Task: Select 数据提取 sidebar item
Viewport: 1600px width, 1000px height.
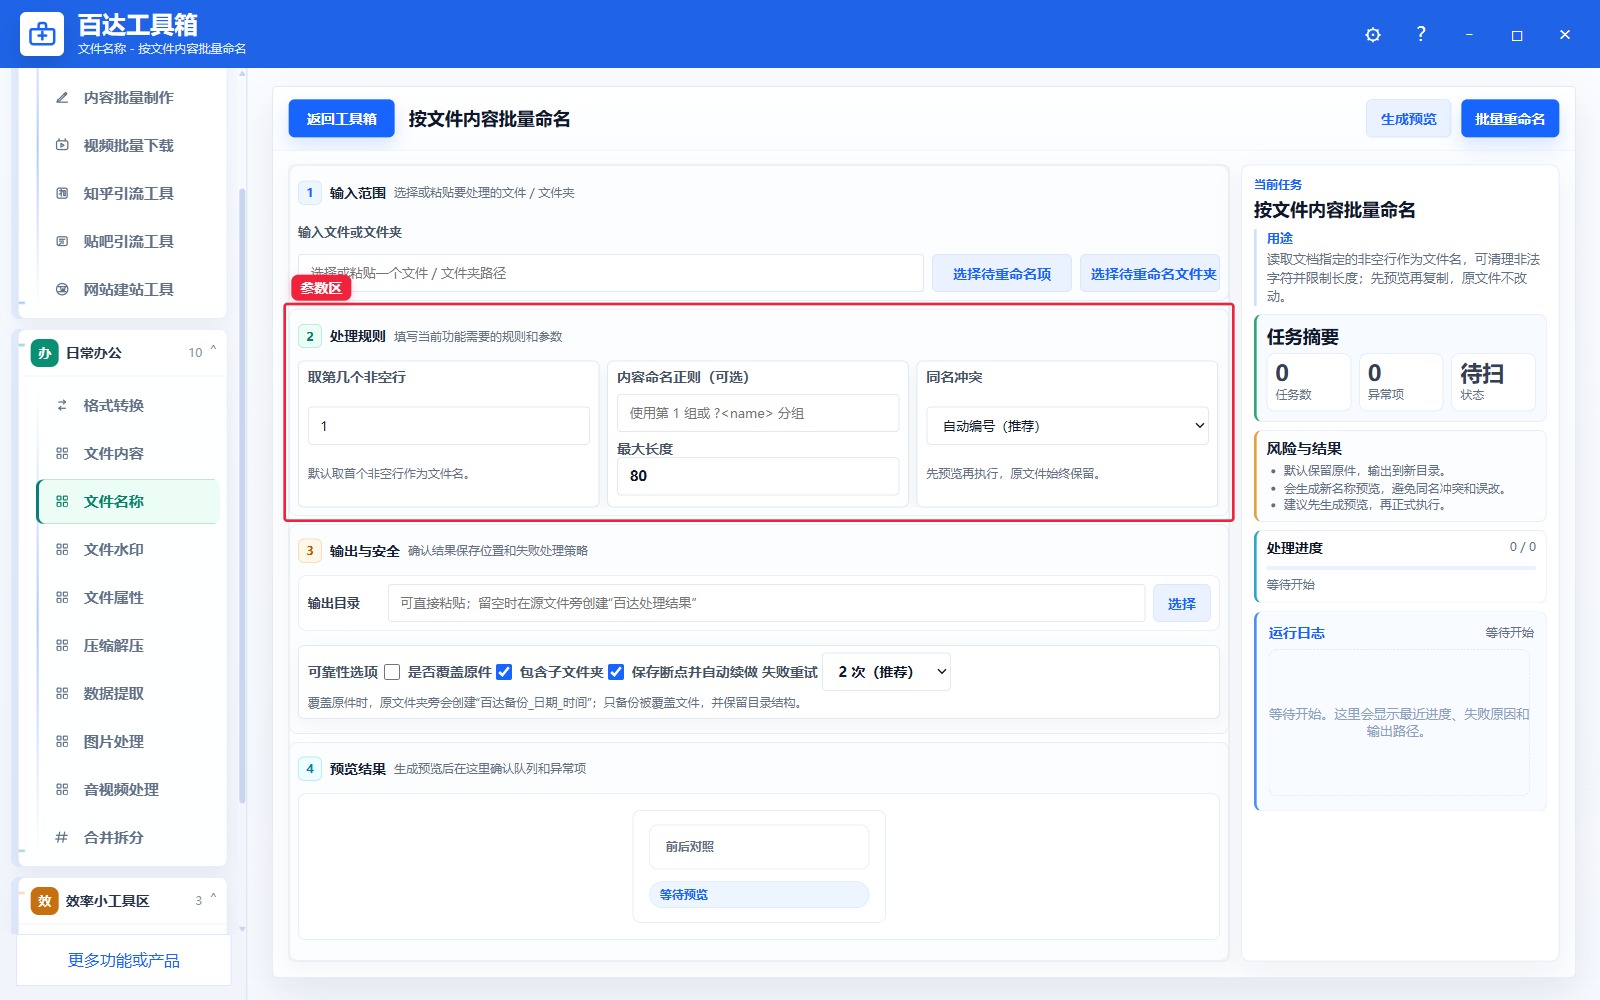Action: (x=128, y=693)
